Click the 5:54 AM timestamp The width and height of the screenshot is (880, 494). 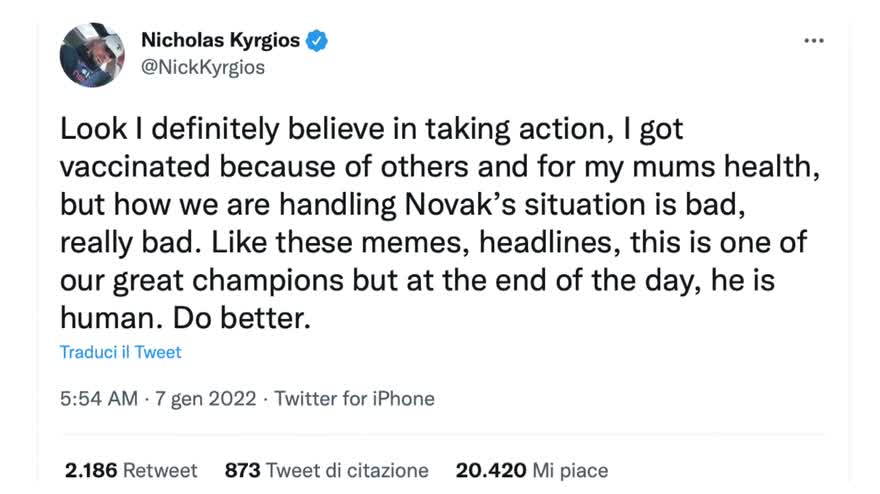click(x=99, y=399)
